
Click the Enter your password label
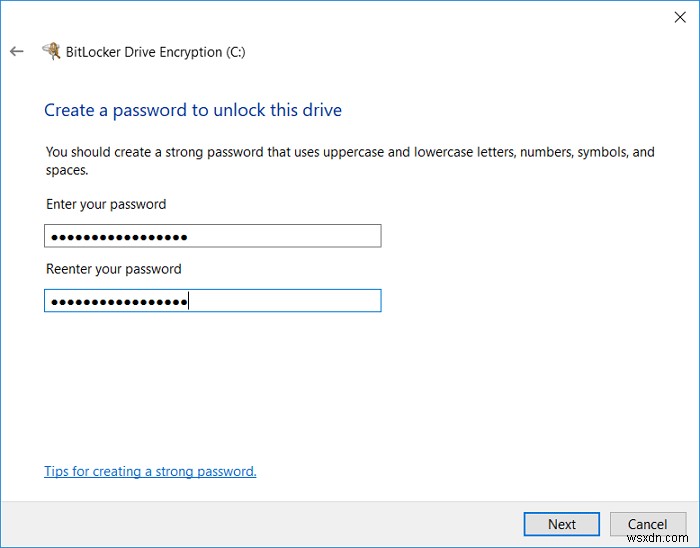pyautogui.click(x=106, y=204)
